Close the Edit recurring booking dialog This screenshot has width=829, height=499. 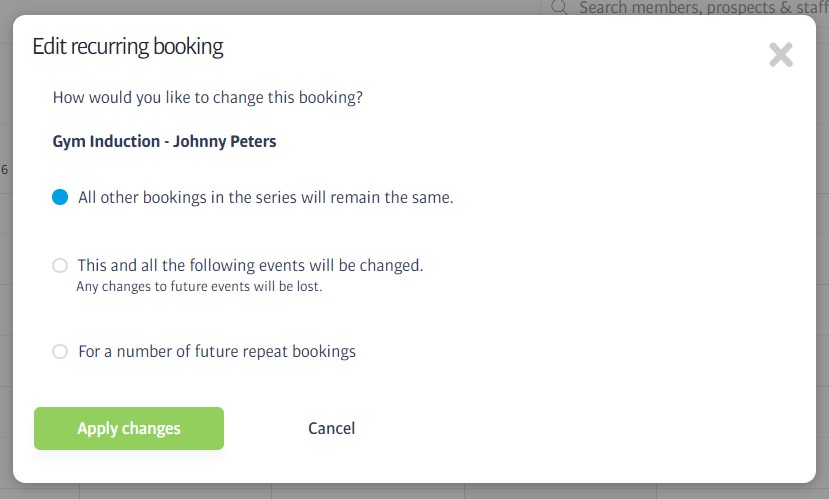(x=780, y=55)
